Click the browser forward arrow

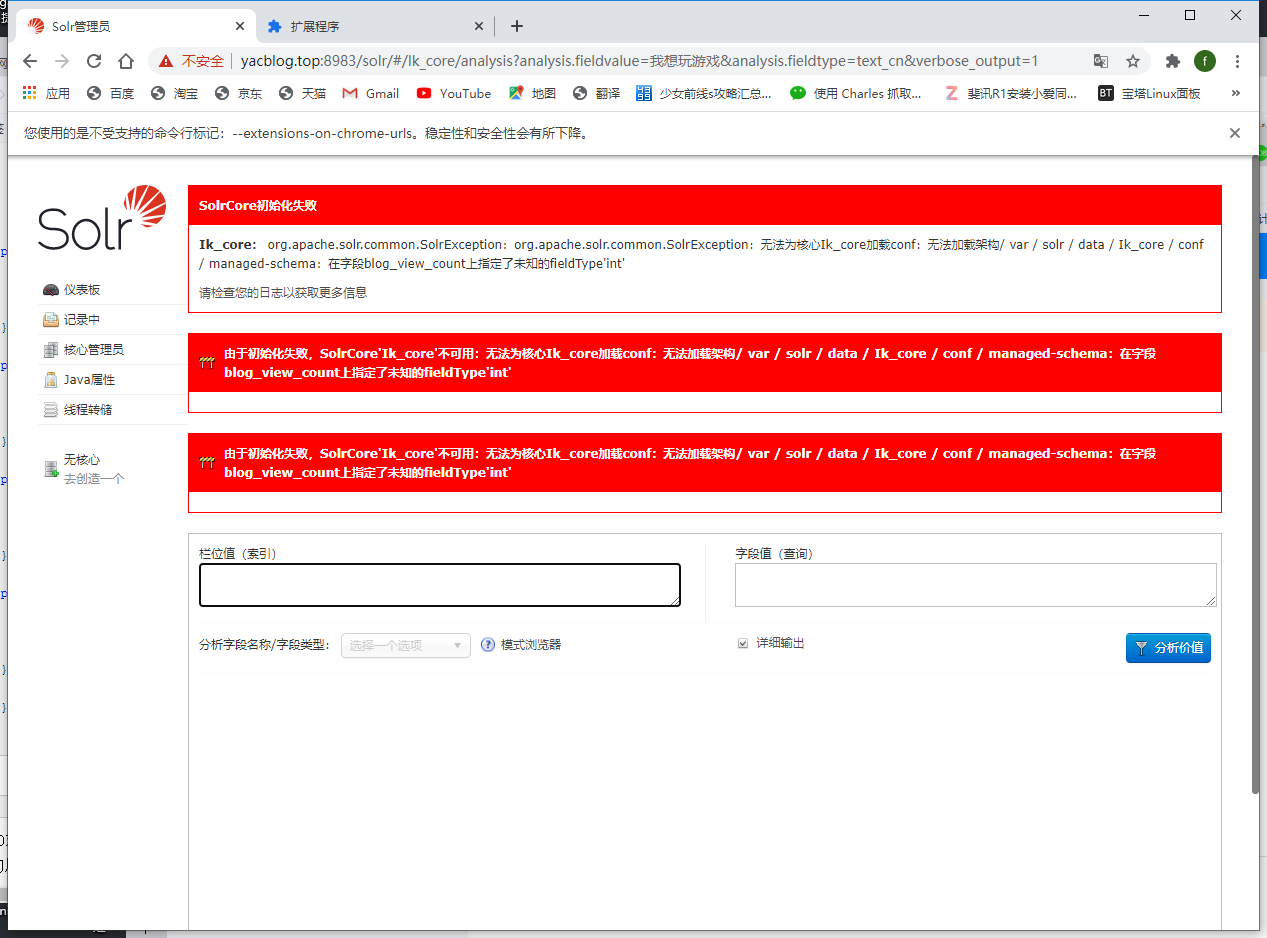[x=62, y=61]
